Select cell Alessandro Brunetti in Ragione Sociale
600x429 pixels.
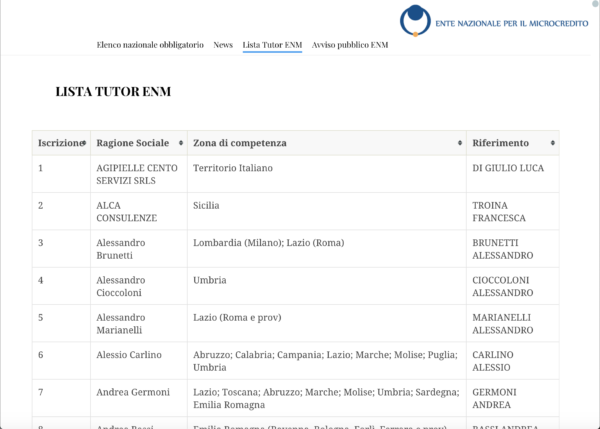coord(139,249)
